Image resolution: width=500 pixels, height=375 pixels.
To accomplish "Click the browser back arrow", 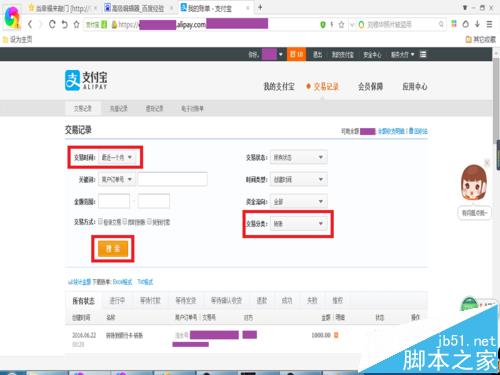I will [x=30, y=24].
